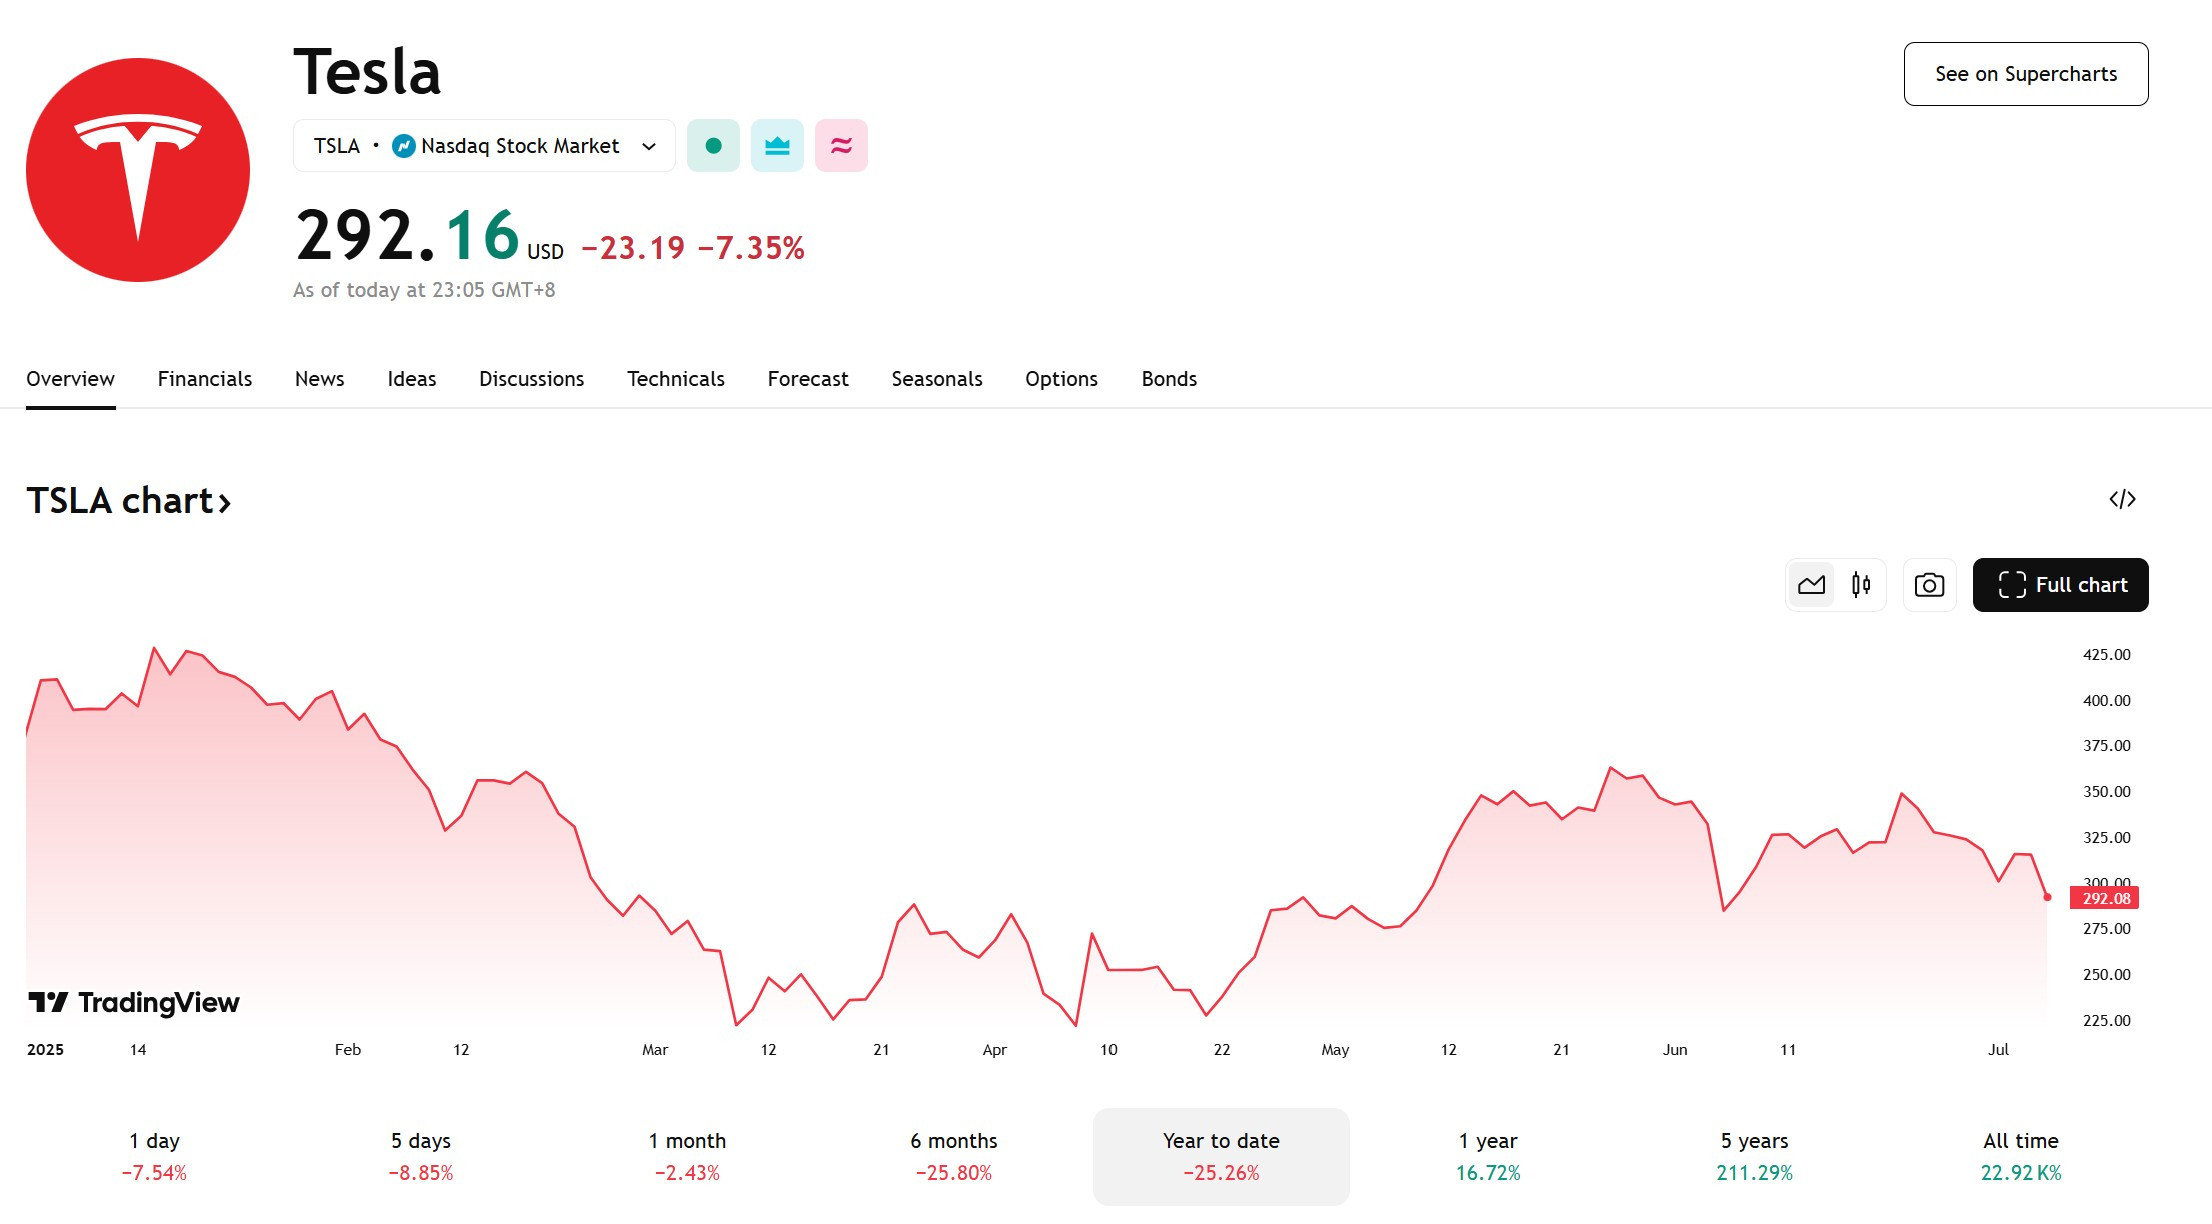Click the Jul date label on the time axis
2212x1224 pixels.
[1998, 1049]
